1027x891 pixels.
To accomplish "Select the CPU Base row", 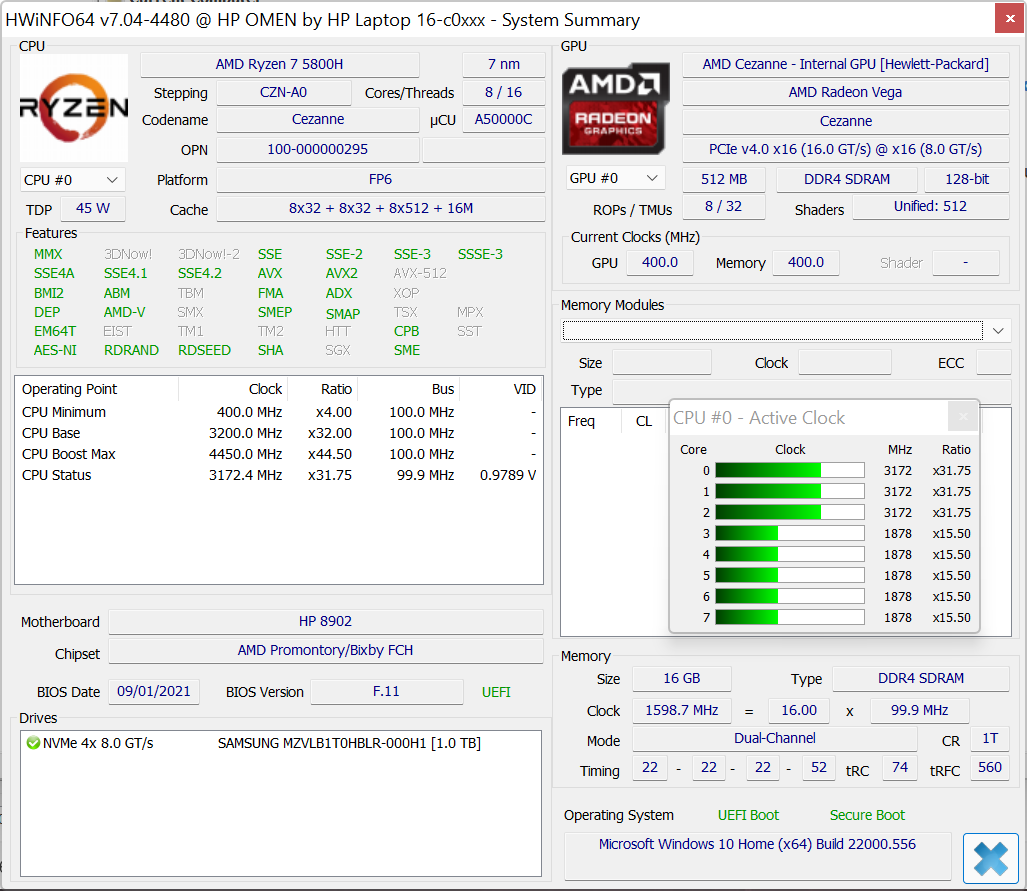I will point(279,433).
